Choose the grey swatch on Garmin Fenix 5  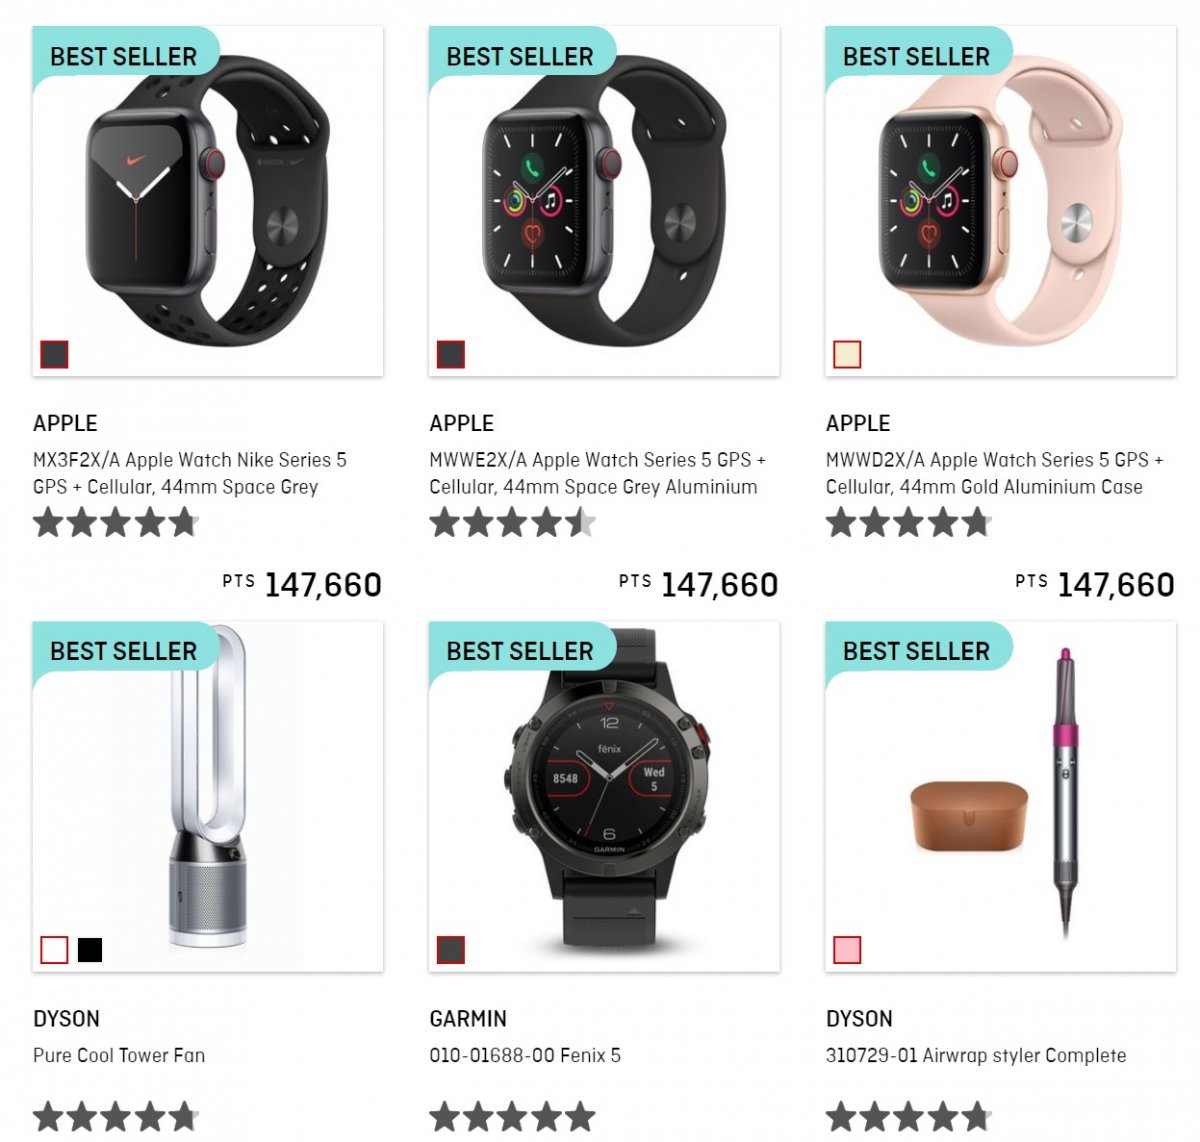point(451,950)
